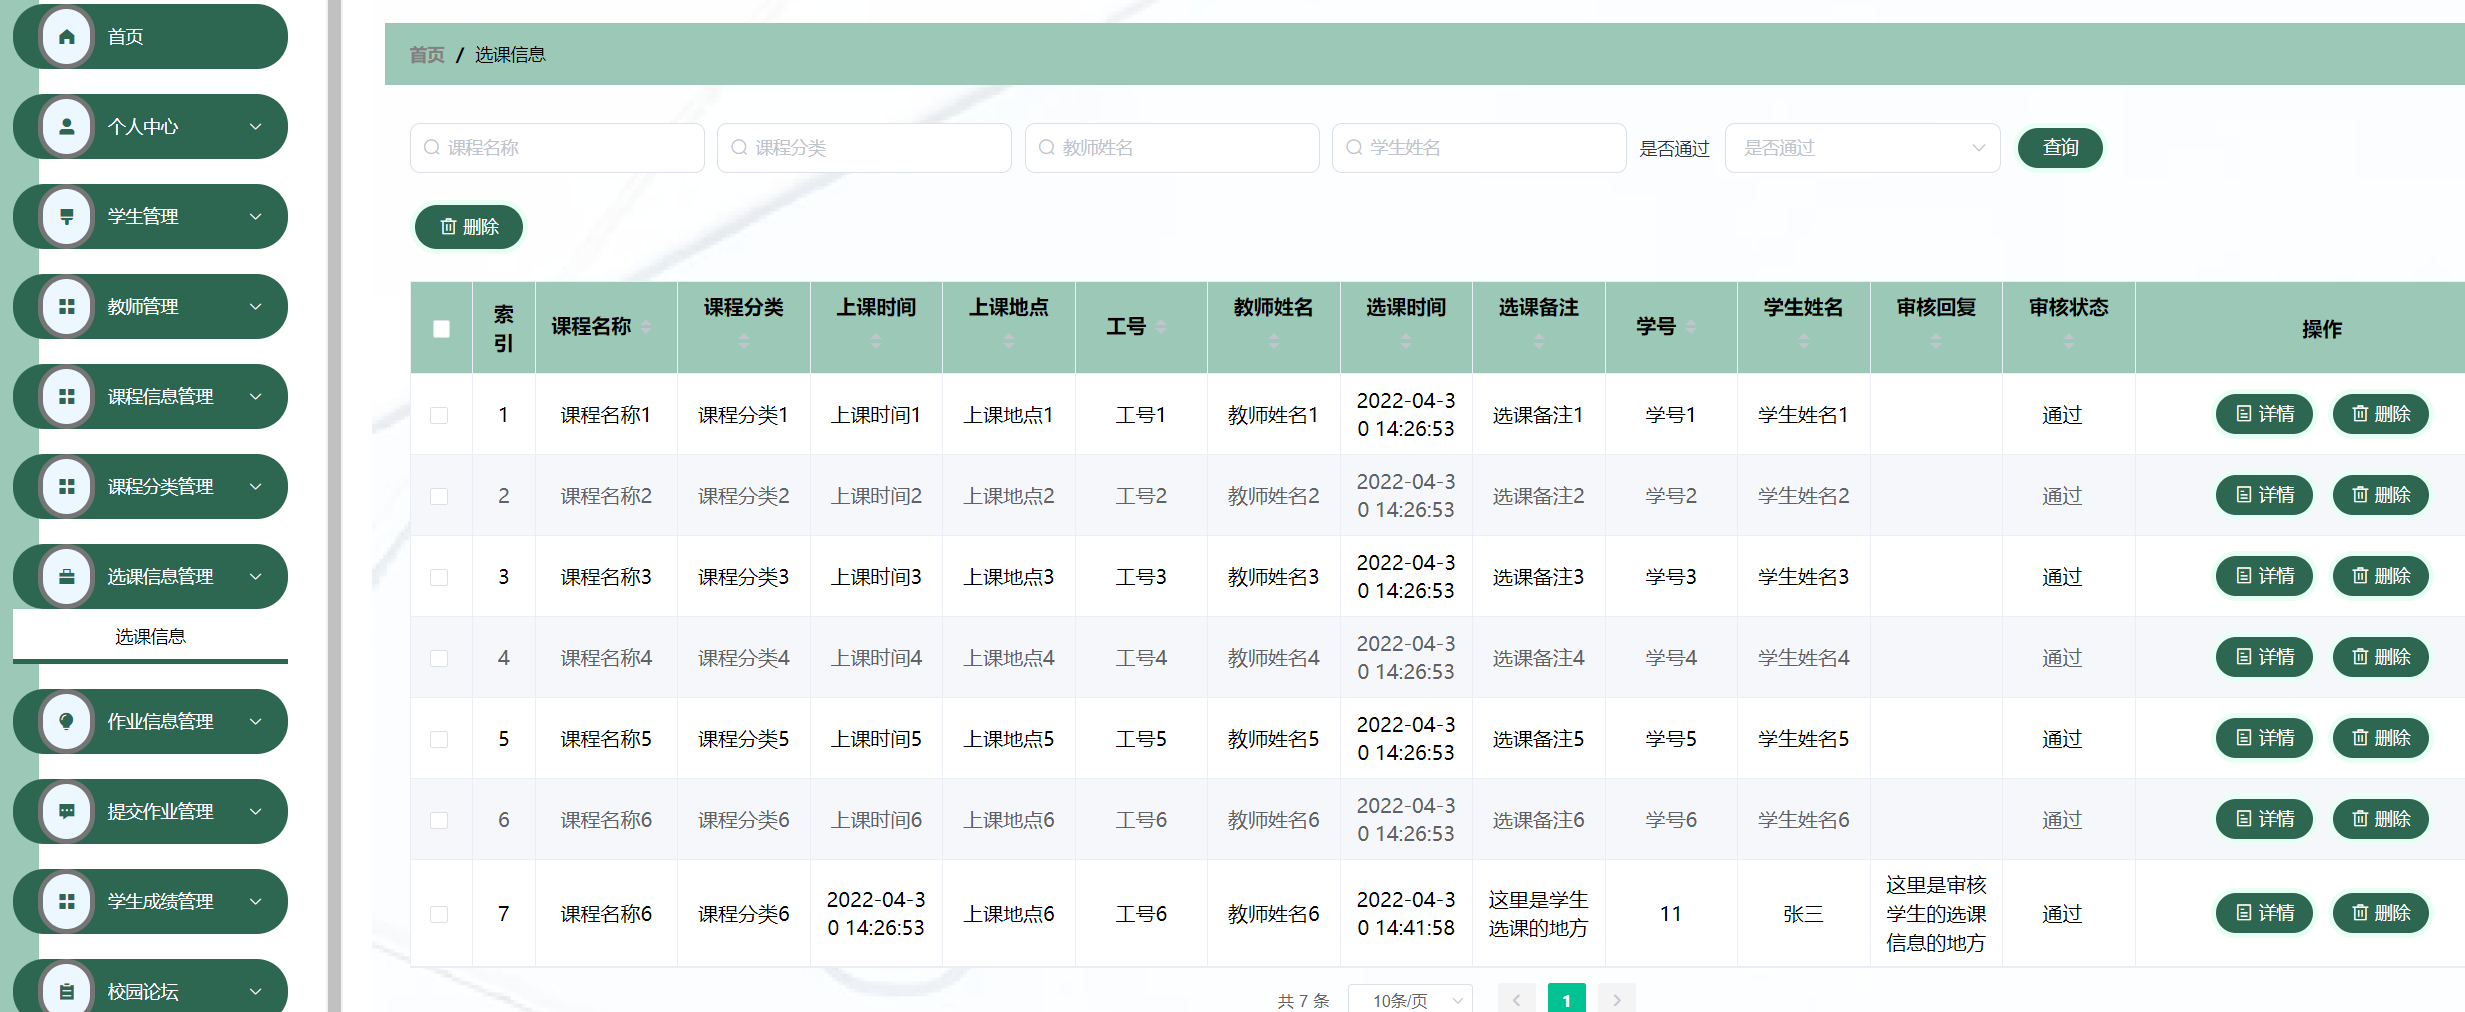Select the 学生管理 graduation cap icon
The width and height of the screenshot is (2465, 1012).
point(66,216)
